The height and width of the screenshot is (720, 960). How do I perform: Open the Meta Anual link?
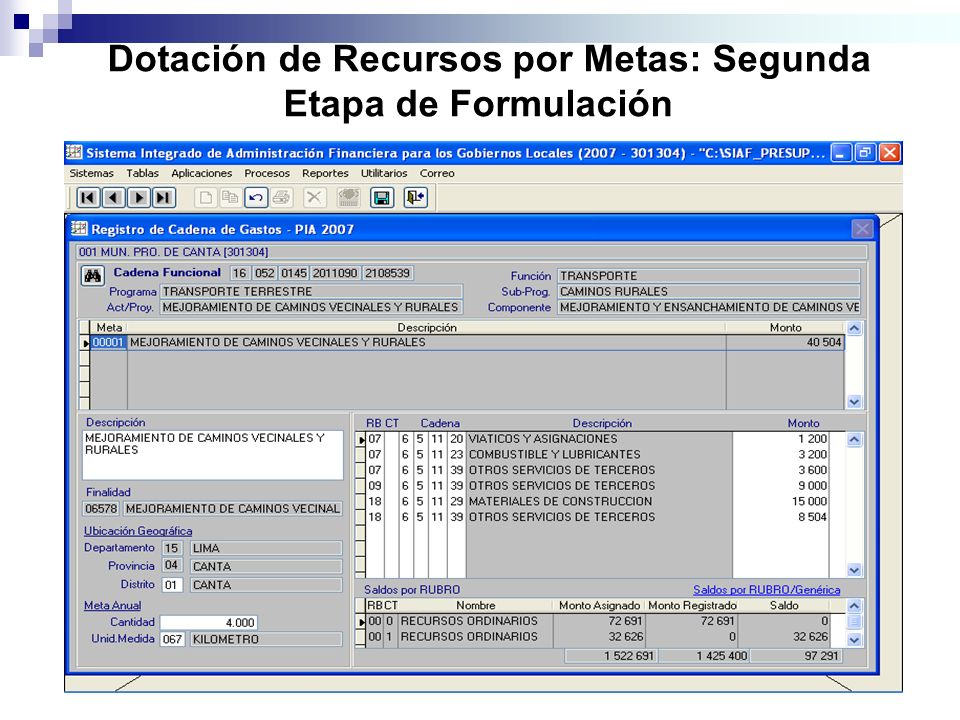pyautogui.click(x=112, y=605)
